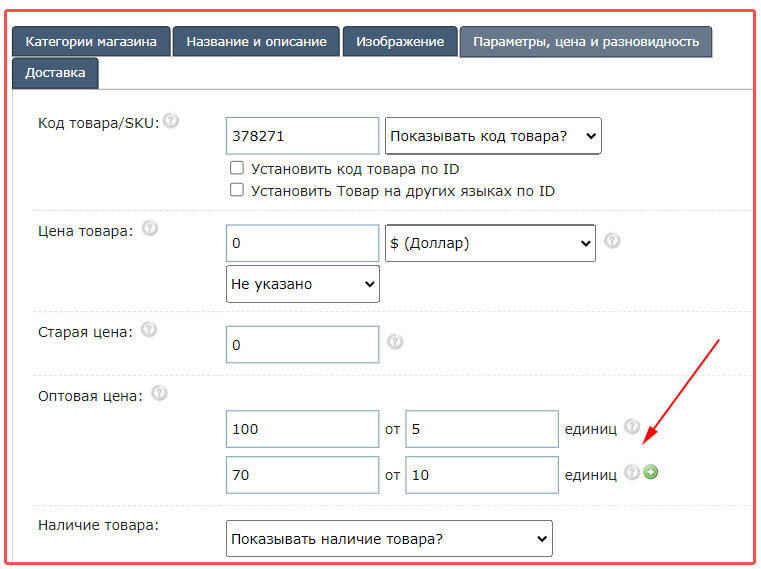Click help icon after old price field
This screenshot has width=761, height=569.
395,342
